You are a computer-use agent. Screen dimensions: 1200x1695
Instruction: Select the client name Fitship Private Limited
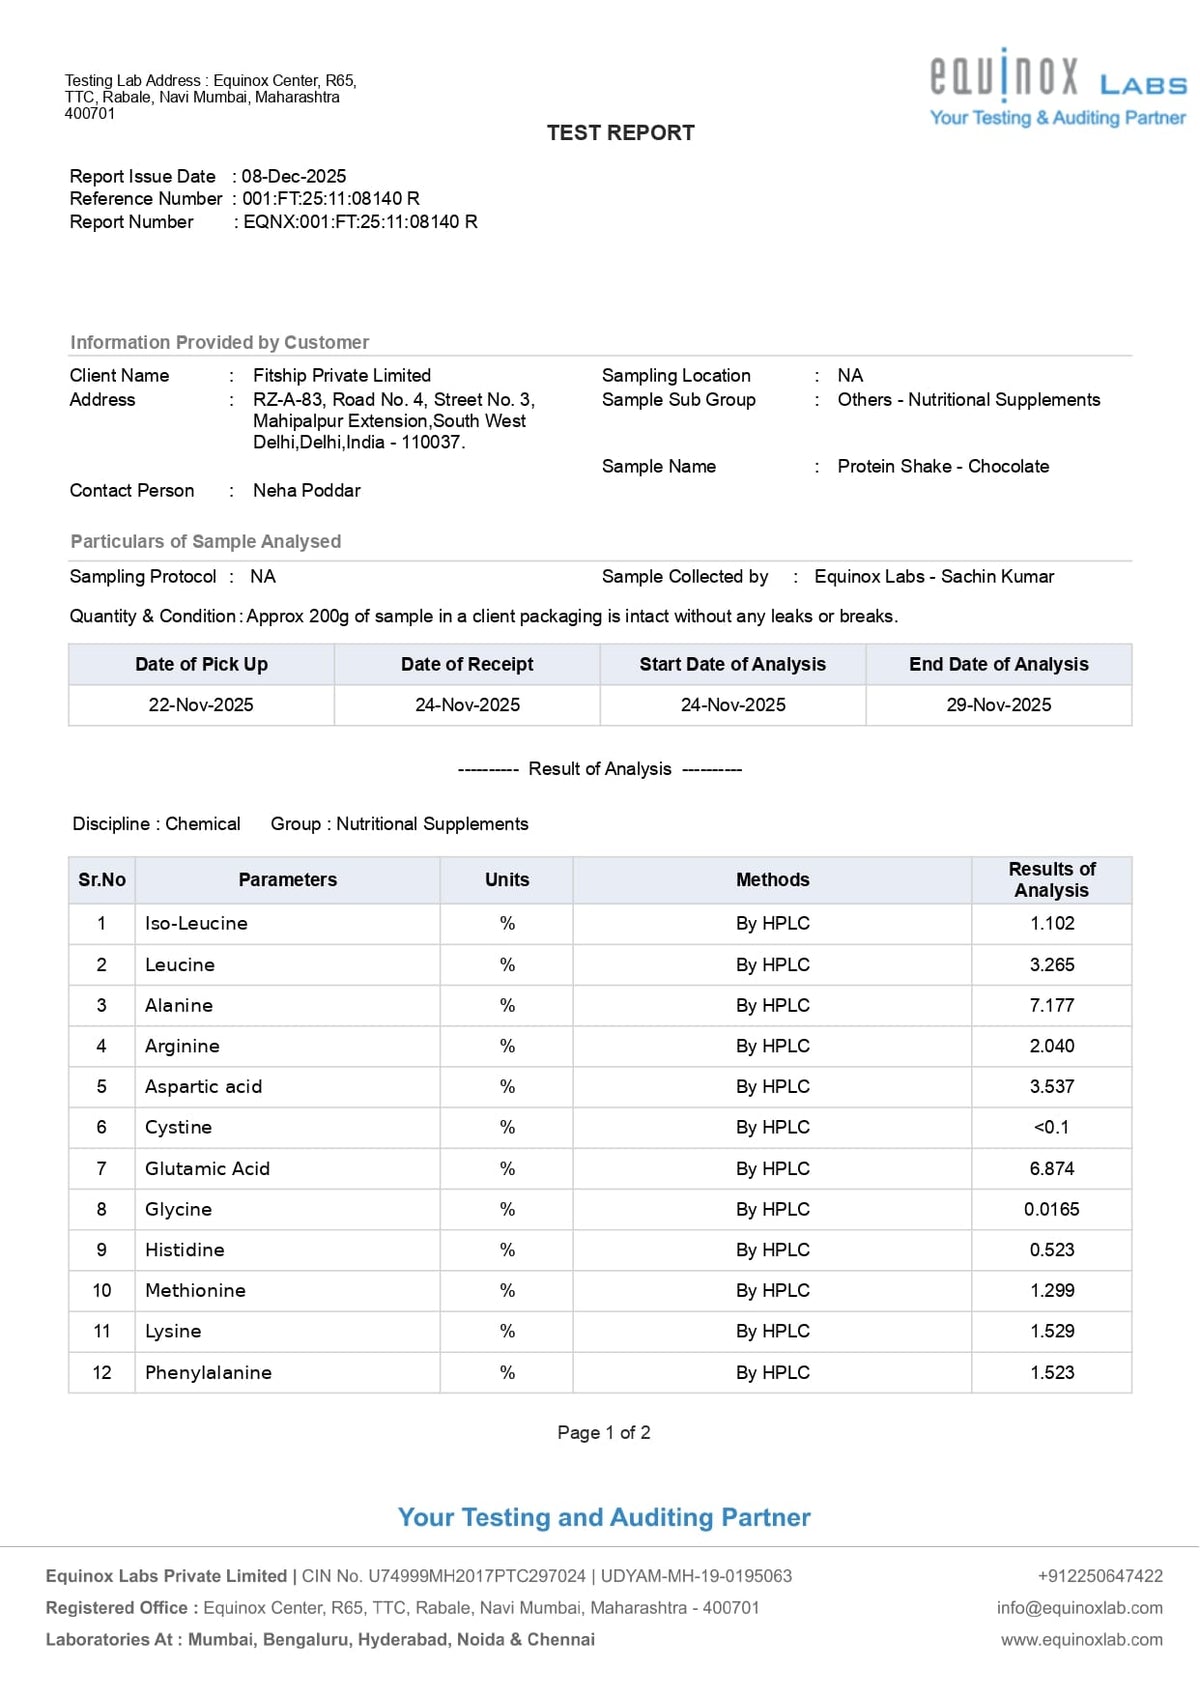click(x=342, y=375)
